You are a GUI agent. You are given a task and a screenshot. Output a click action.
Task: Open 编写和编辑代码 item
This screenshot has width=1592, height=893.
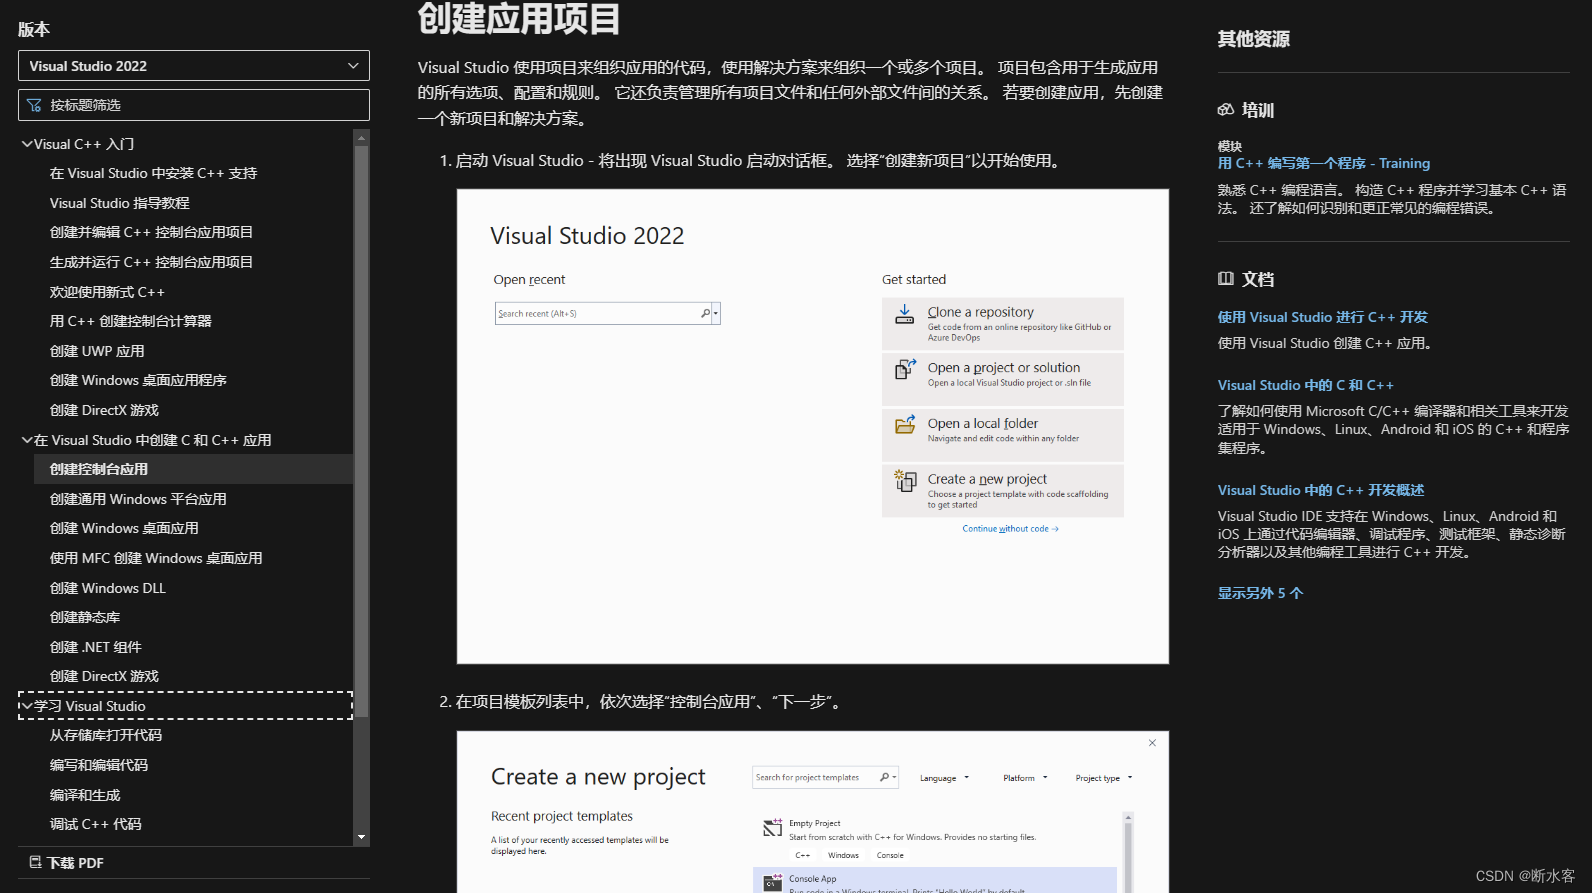click(x=99, y=765)
